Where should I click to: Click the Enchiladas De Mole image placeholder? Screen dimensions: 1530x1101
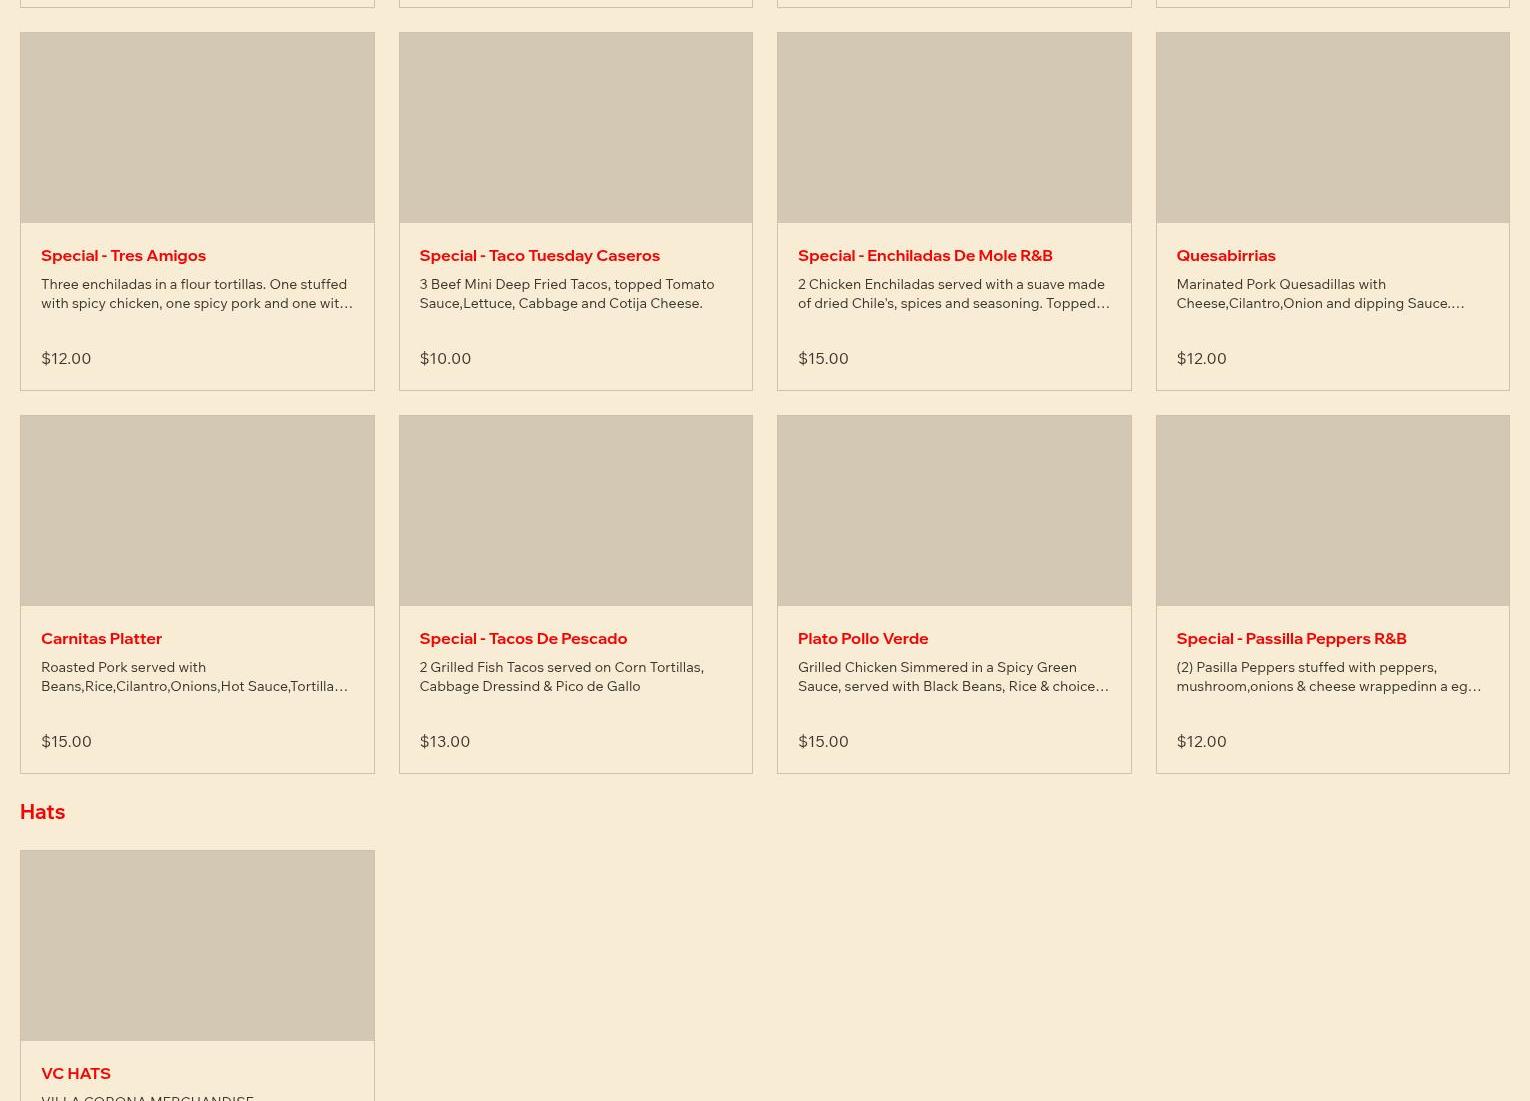(954, 127)
